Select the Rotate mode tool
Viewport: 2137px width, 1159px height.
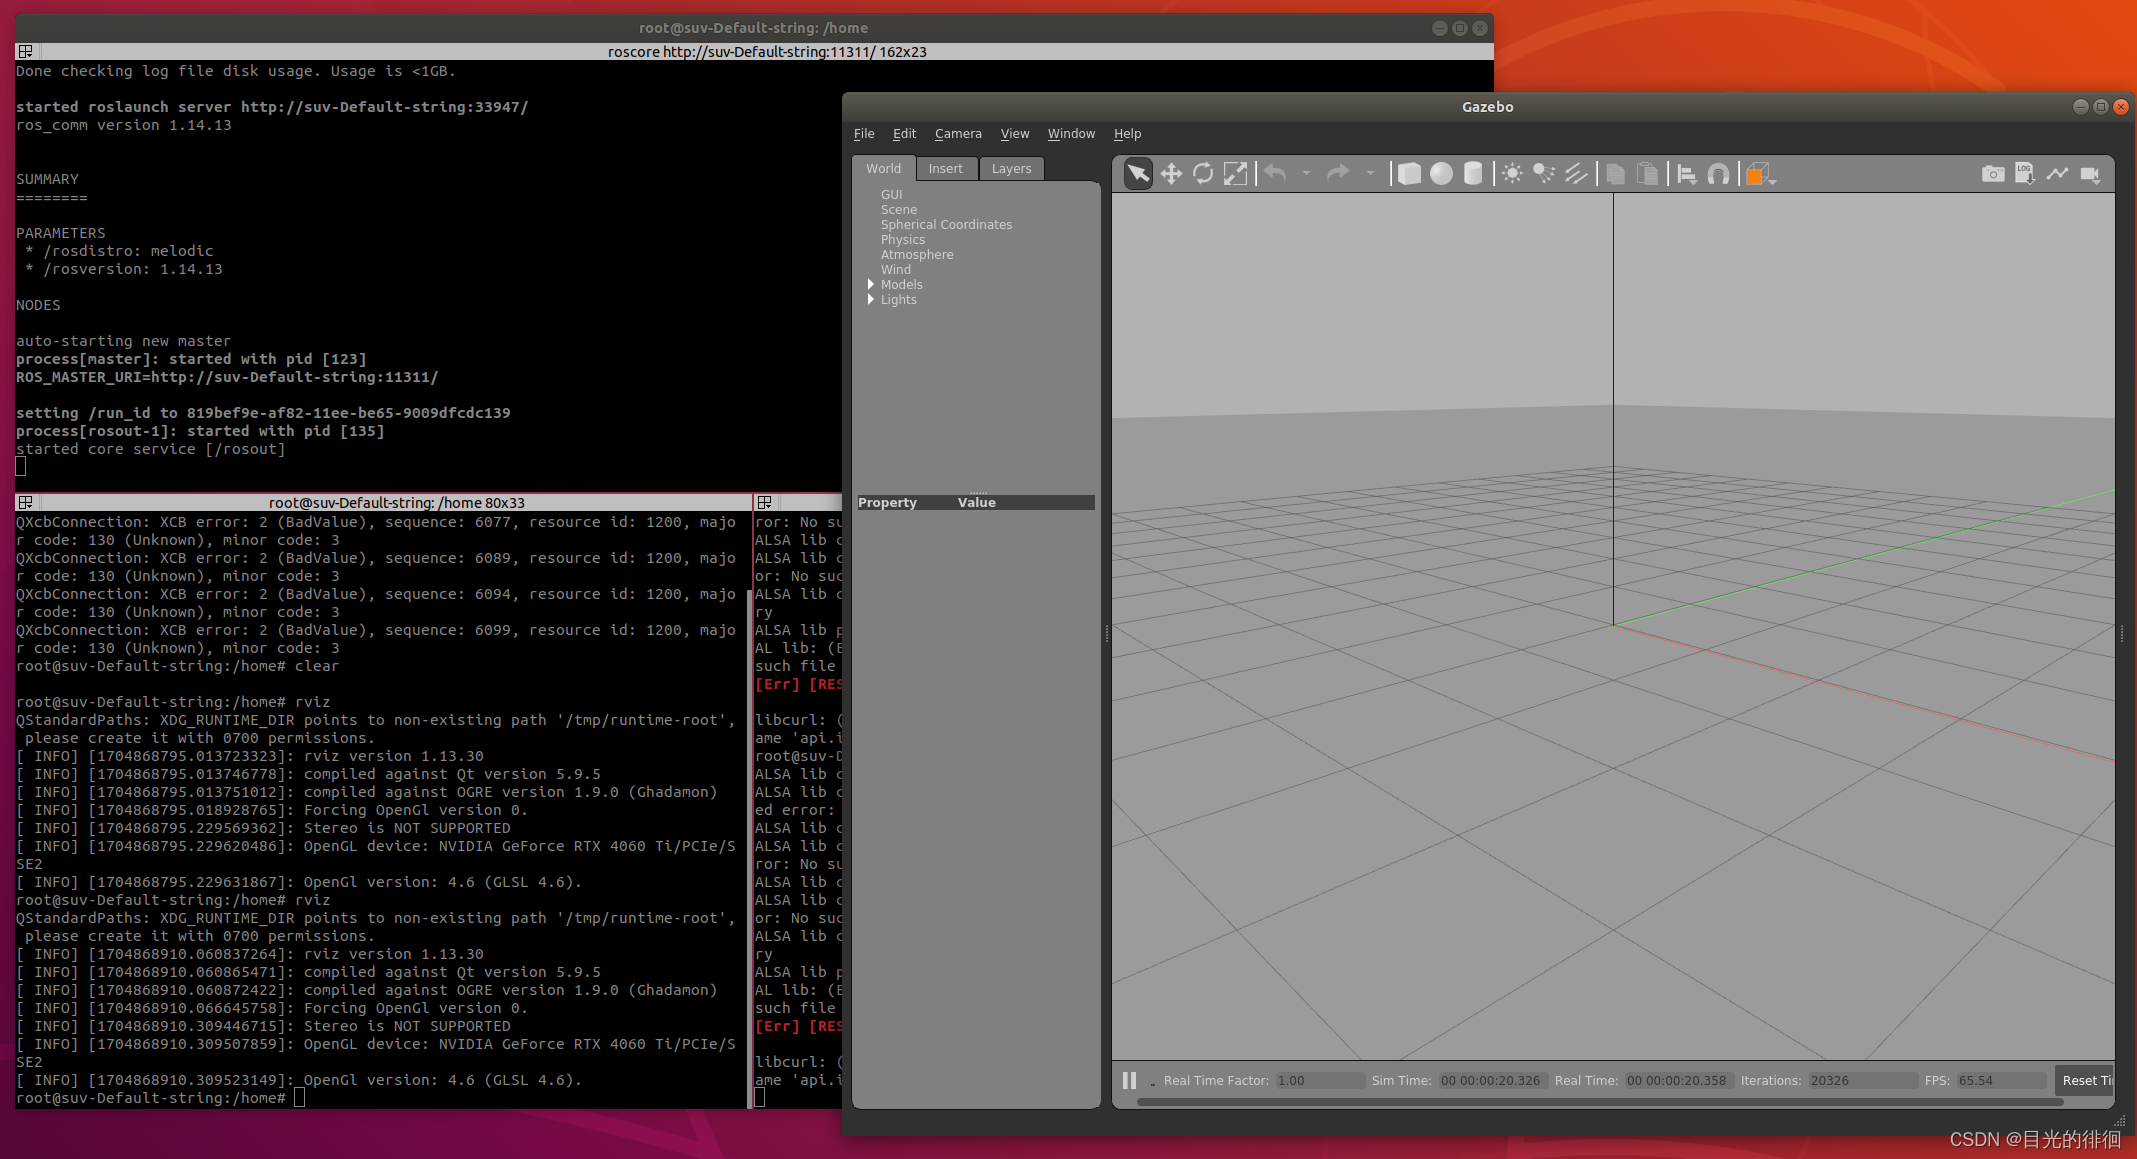pyautogui.click(x=1203, y=174)
